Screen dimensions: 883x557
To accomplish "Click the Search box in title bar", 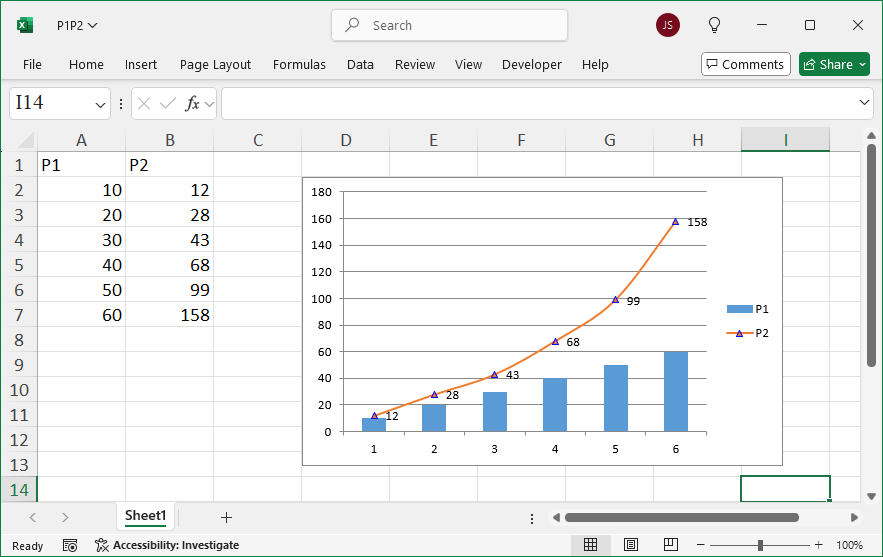I will (x=449, y=25).
